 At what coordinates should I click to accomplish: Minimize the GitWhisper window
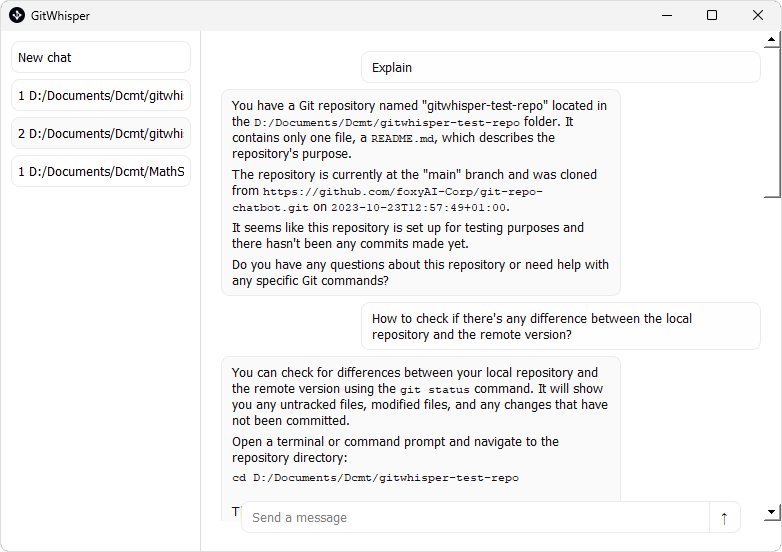coord(667,15)
